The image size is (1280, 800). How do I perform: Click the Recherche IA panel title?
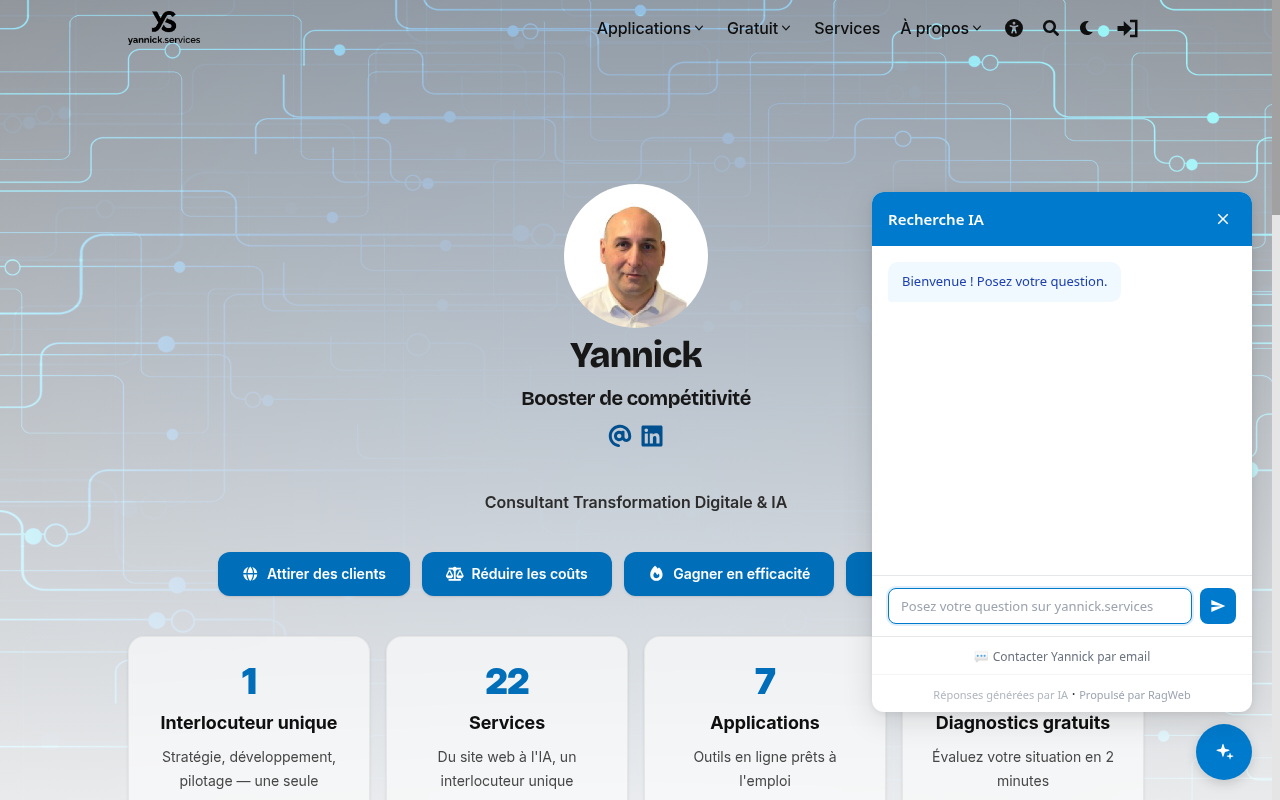[936, 220]
